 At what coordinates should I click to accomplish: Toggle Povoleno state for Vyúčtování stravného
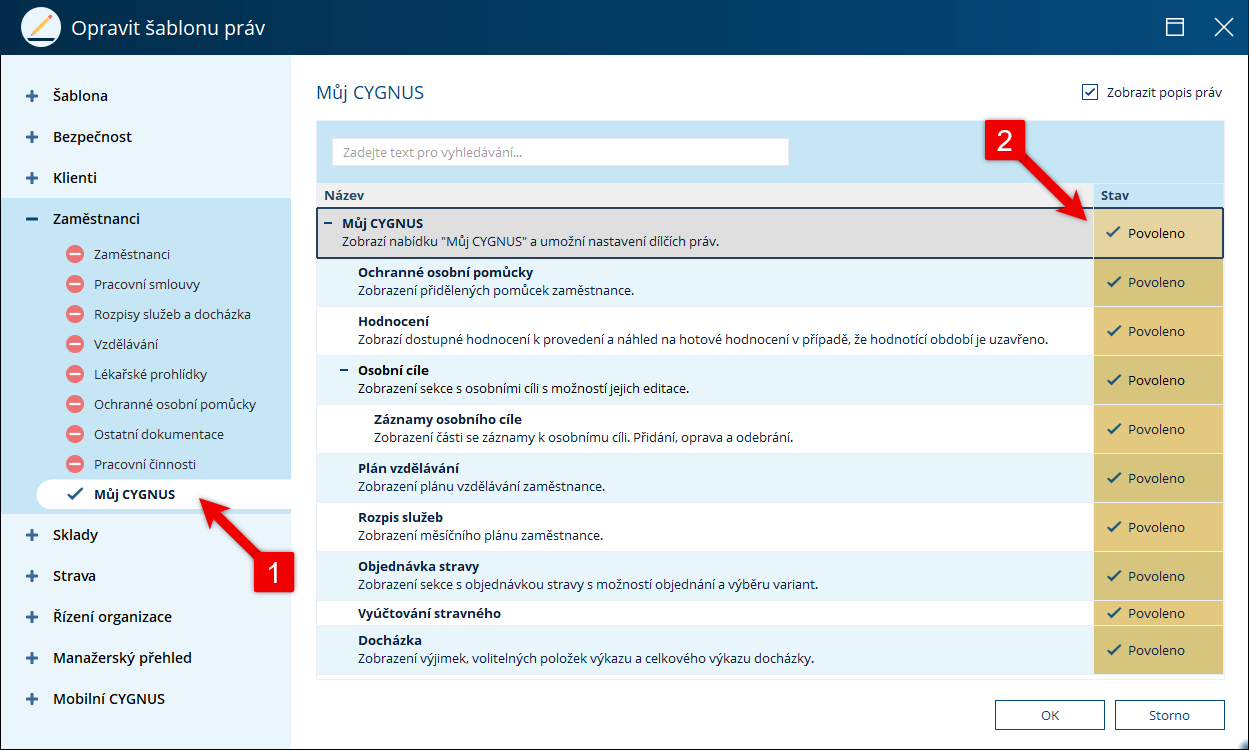click(1158, 613)
